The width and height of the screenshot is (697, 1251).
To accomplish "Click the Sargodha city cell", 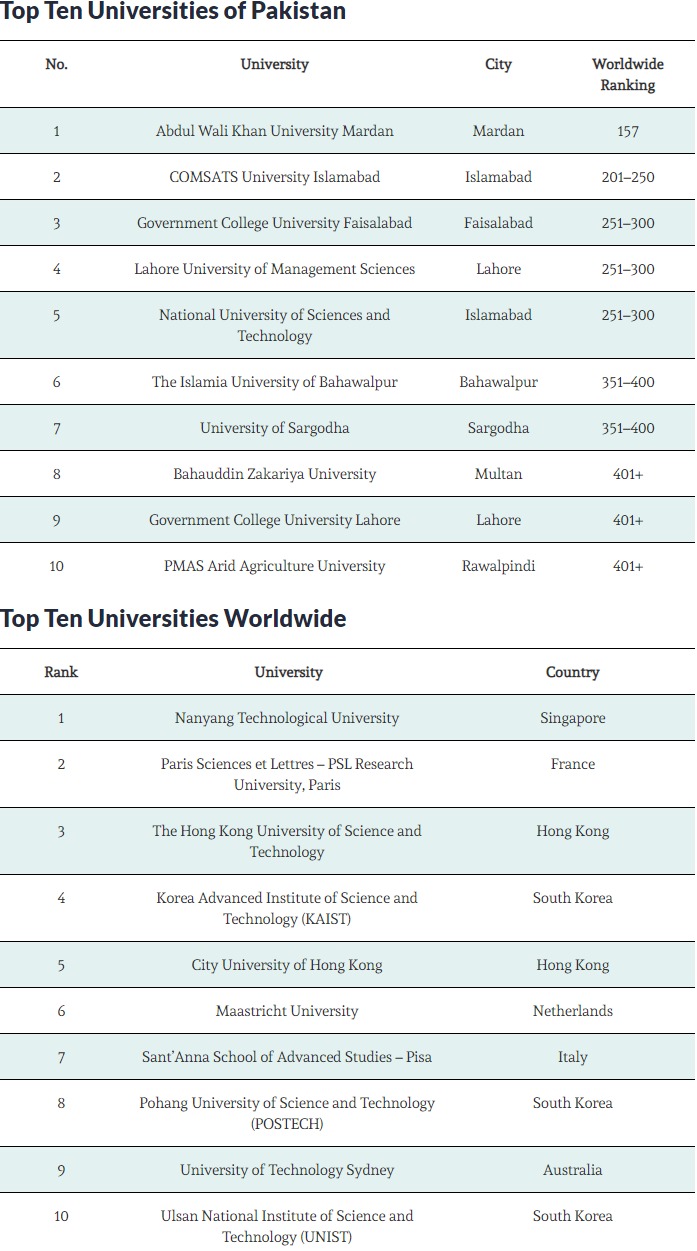I will 498,428.
